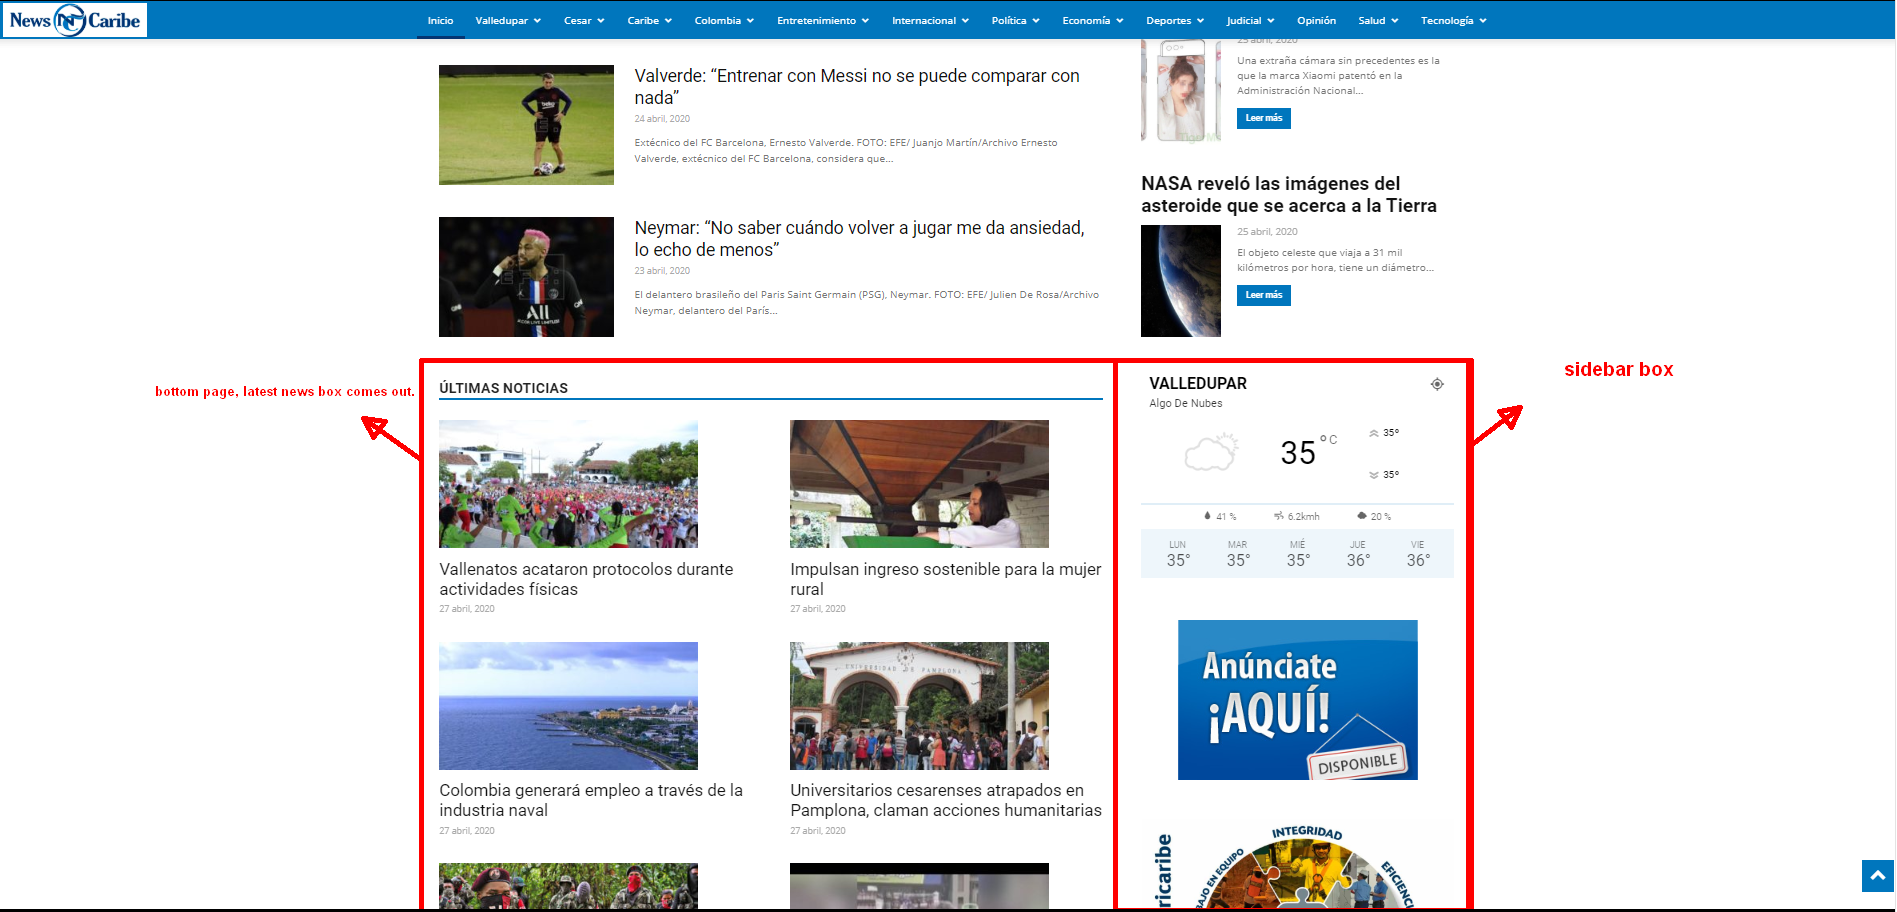Click the current temperature 35 °C reading

[x=1308, y=451]
